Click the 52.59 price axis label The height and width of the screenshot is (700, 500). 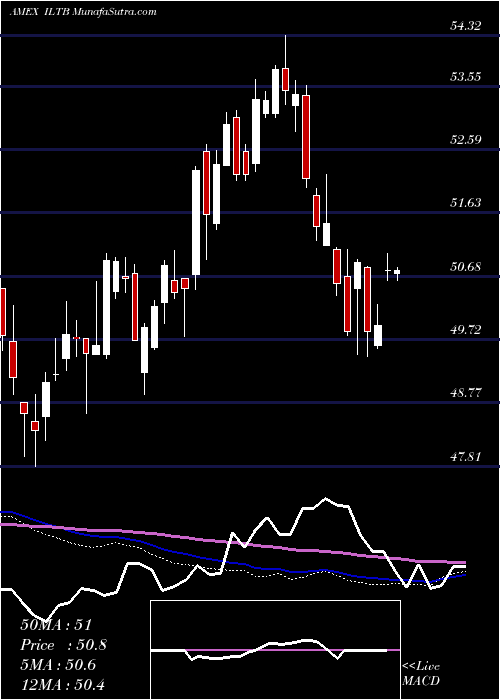point(466,140)
